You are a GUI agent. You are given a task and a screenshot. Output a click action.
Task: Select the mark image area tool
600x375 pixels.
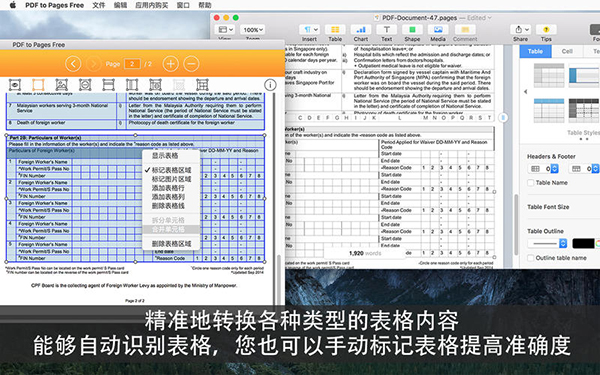click(62, 85)
